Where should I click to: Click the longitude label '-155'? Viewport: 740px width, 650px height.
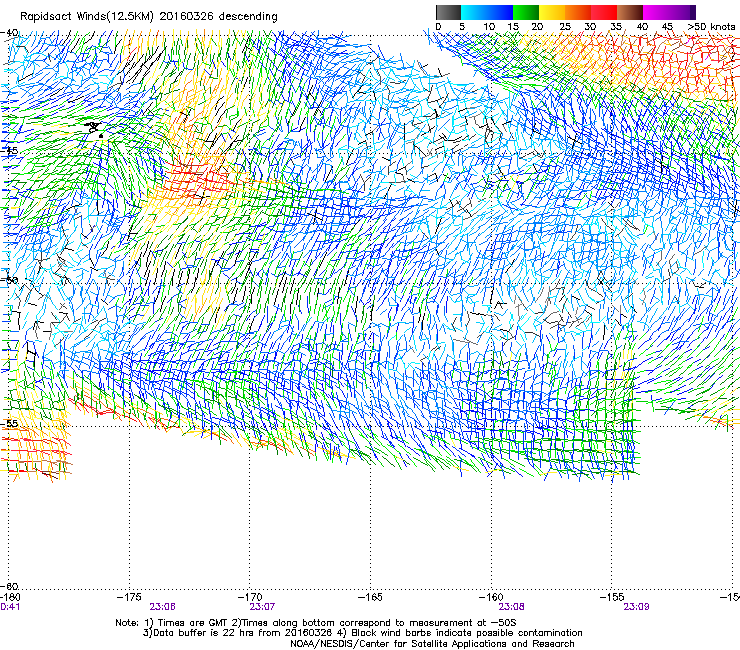click(612, 597)
